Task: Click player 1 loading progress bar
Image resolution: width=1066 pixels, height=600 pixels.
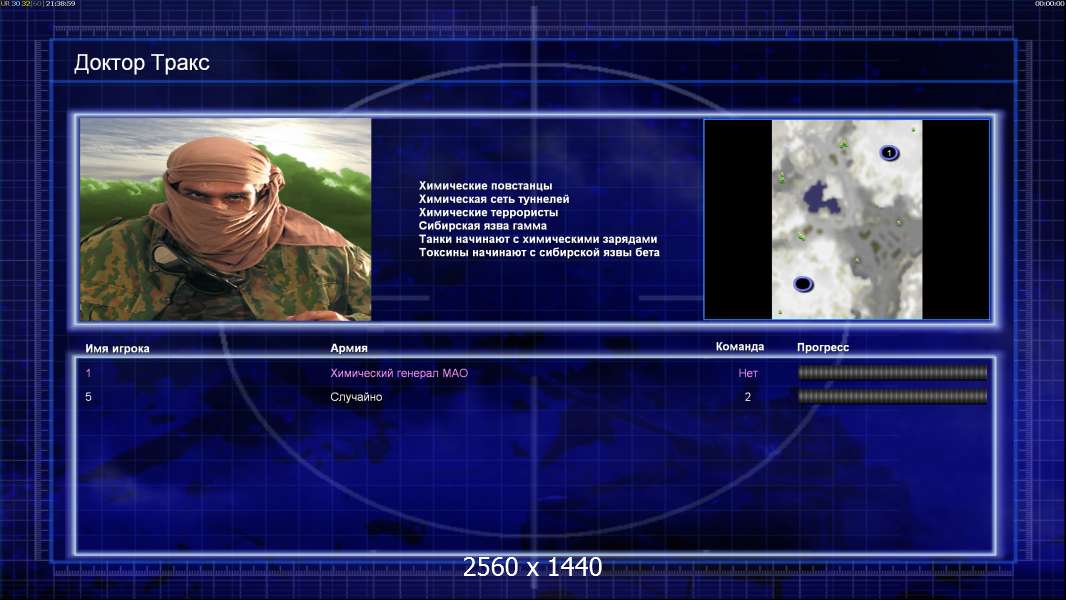Action: (892, 372)
